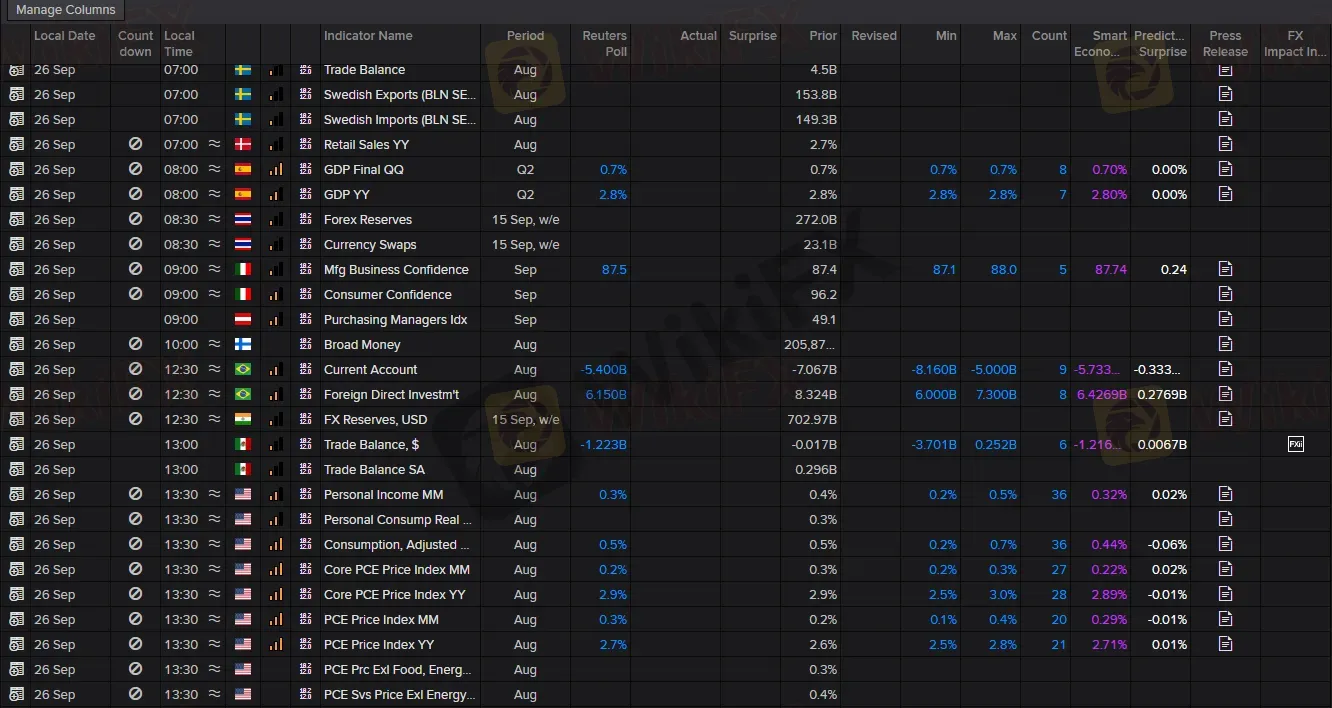The width and height of the screenshot is (1332, 708).
Task: Open press release for Personal Income MM
Action: [x=1225, y=494]
